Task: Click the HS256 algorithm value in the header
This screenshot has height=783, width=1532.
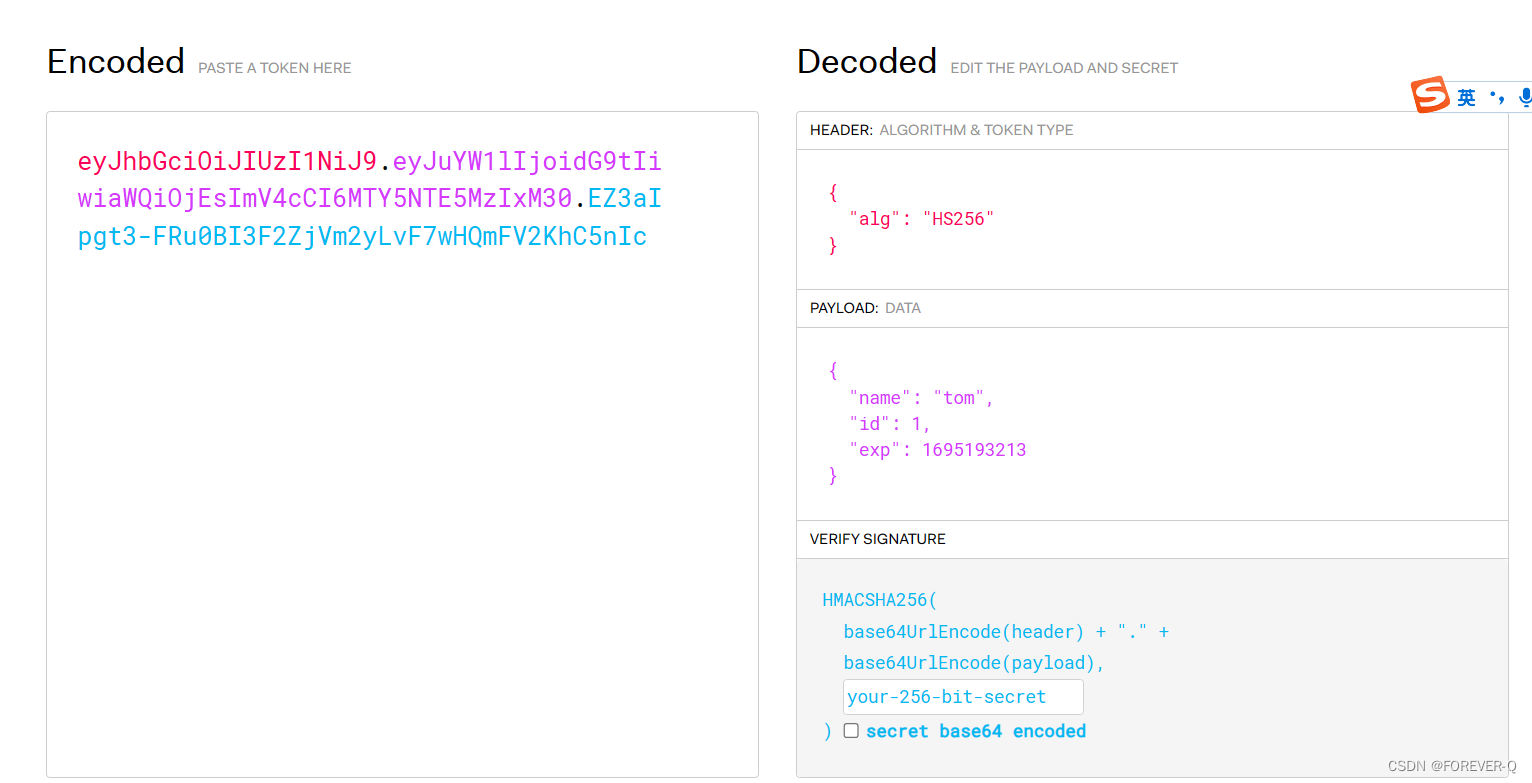Action: coord(957,218)
